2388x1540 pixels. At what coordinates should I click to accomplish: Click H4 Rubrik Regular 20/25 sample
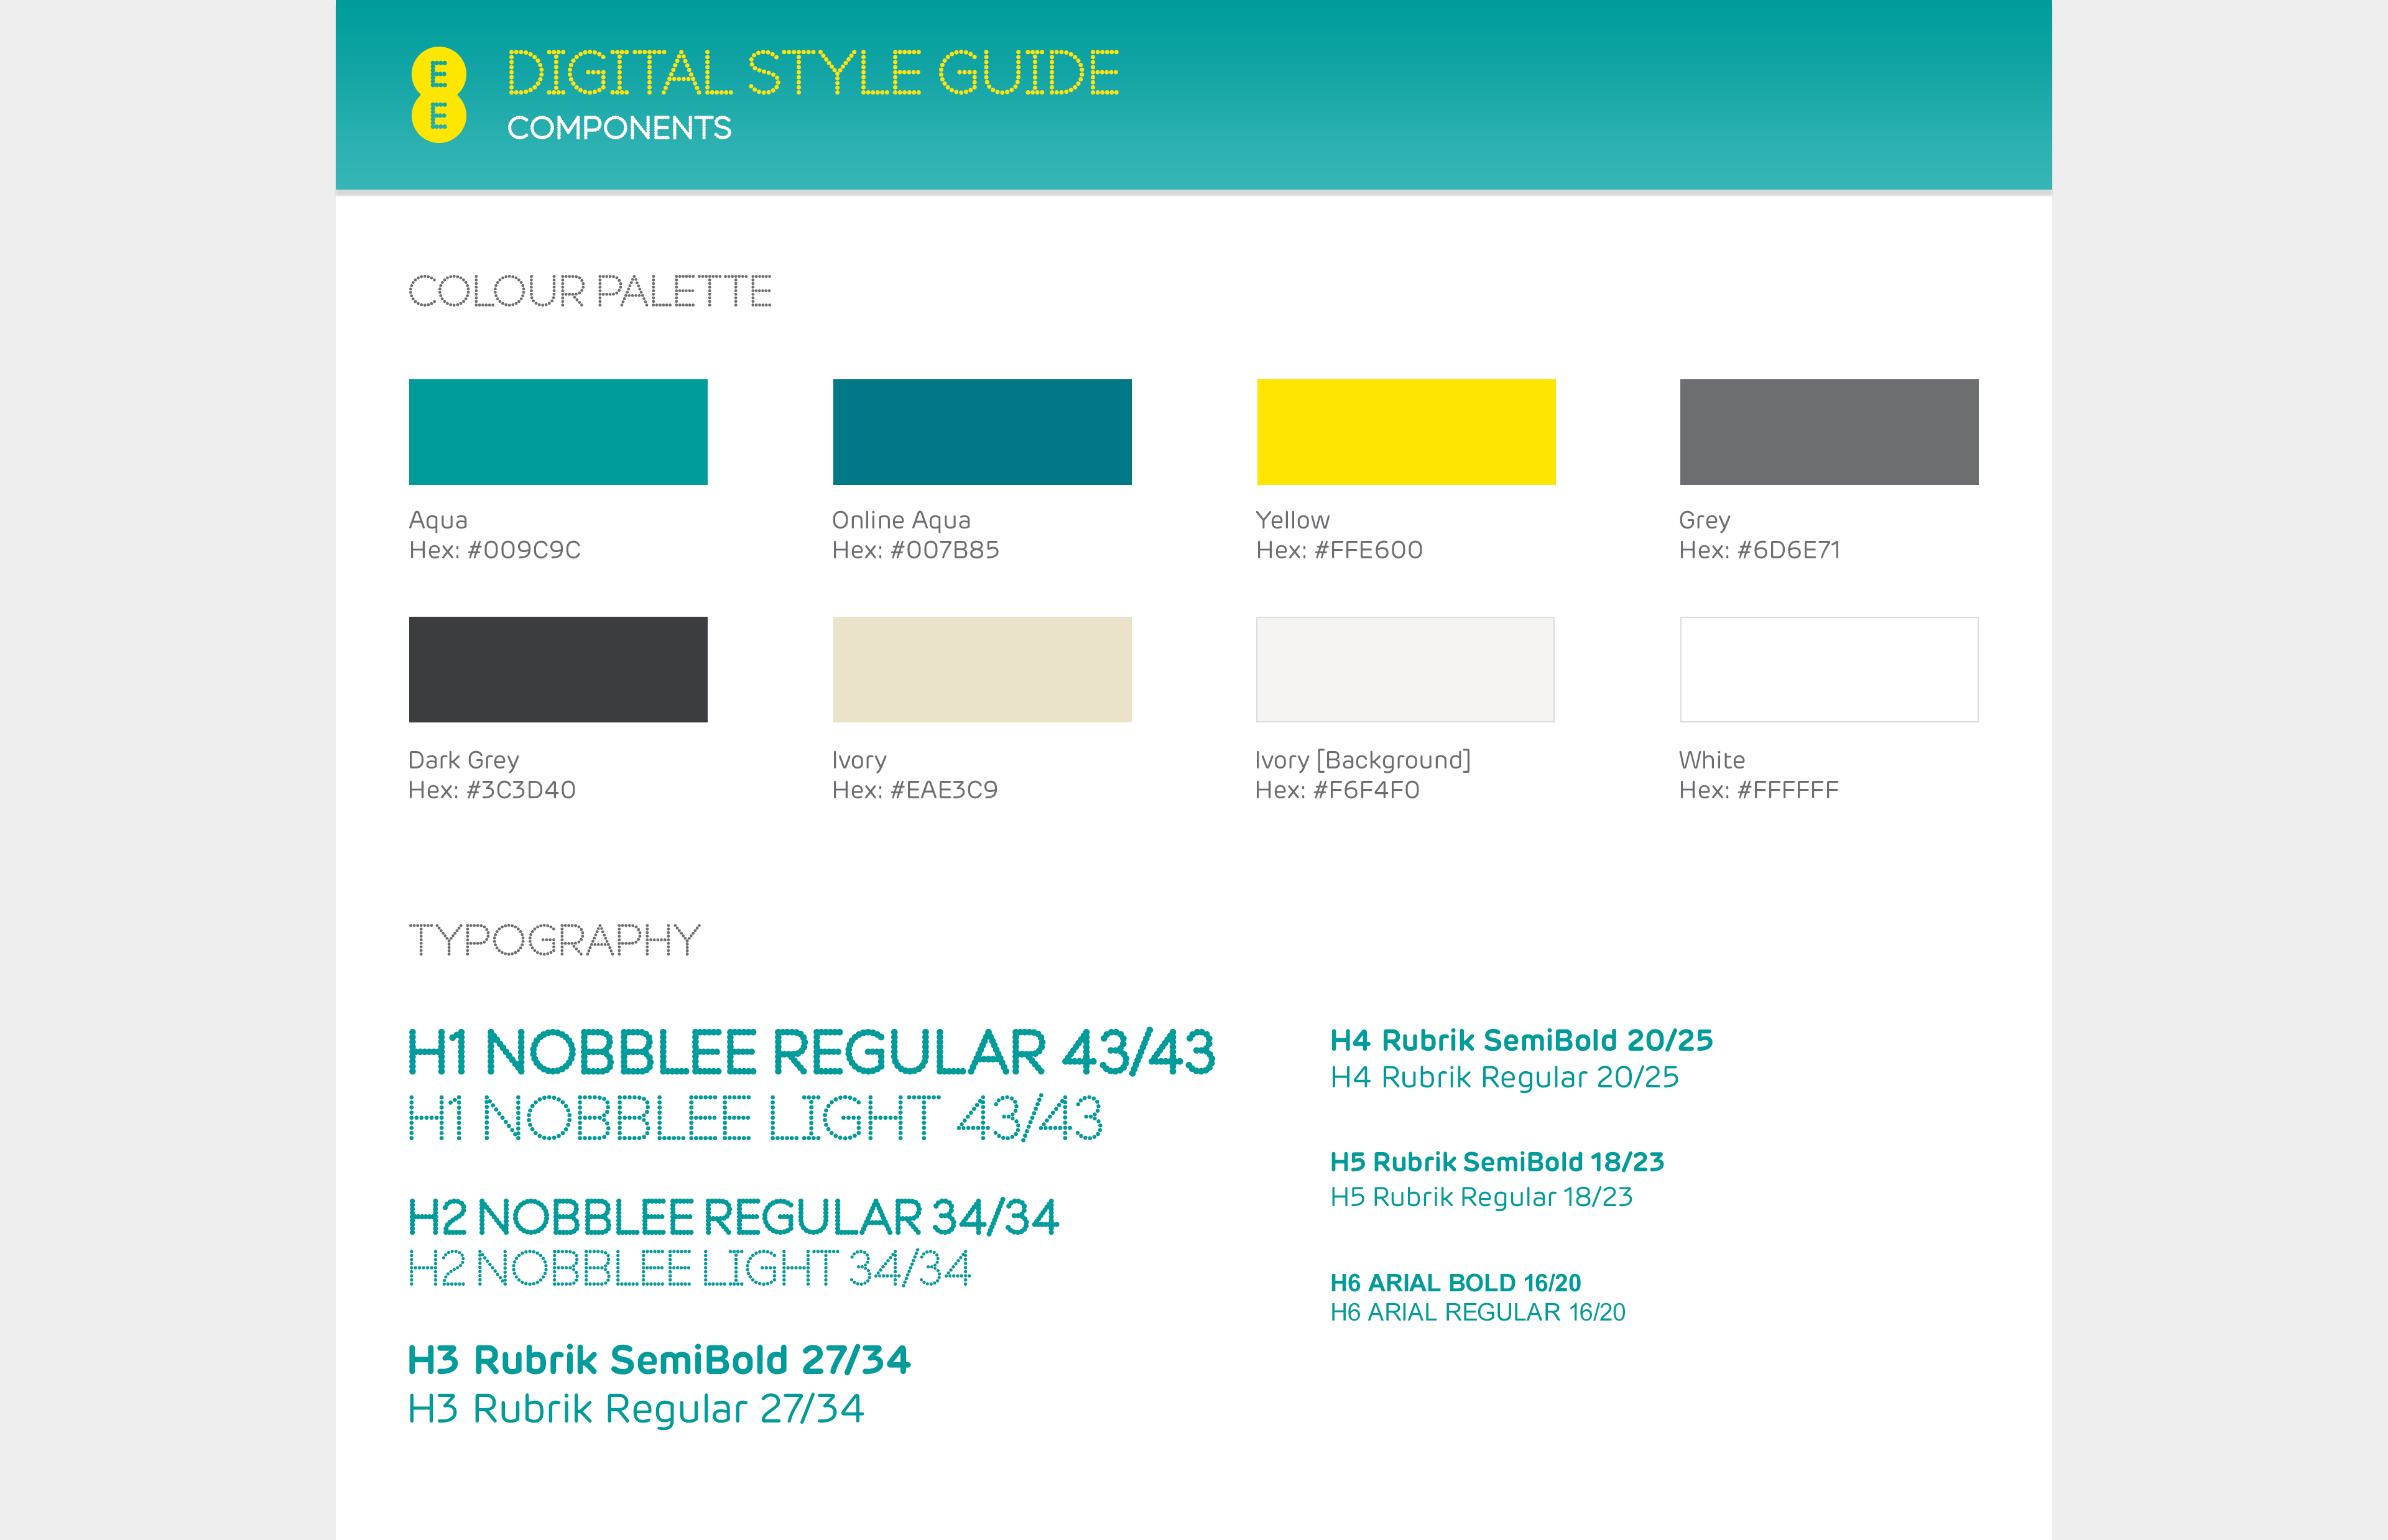tap(1504, 1077)
